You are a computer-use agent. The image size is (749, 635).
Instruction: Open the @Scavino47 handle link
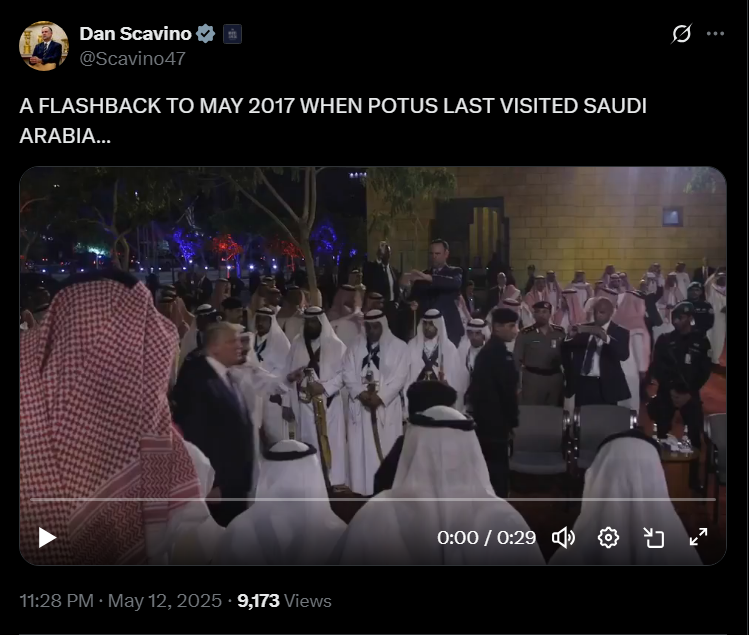point(132,59)
